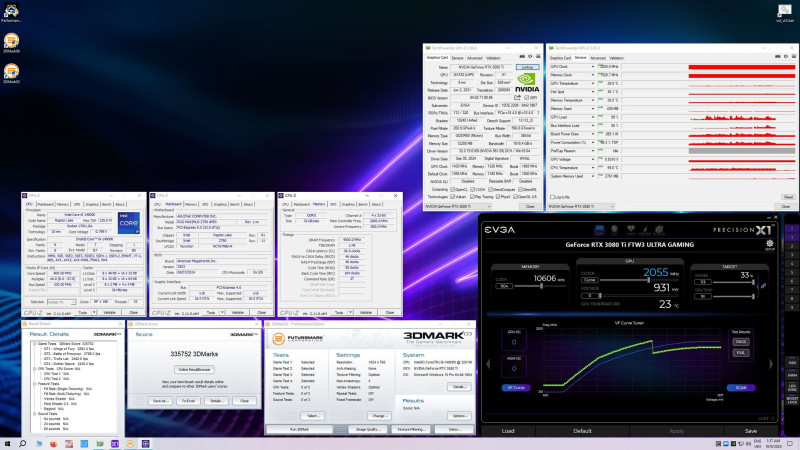The height and width of the screenshot is (450, 800).
Task: Select profile slot 2 in Precision X1 sidebar
Action: click(x=792, y=246)
